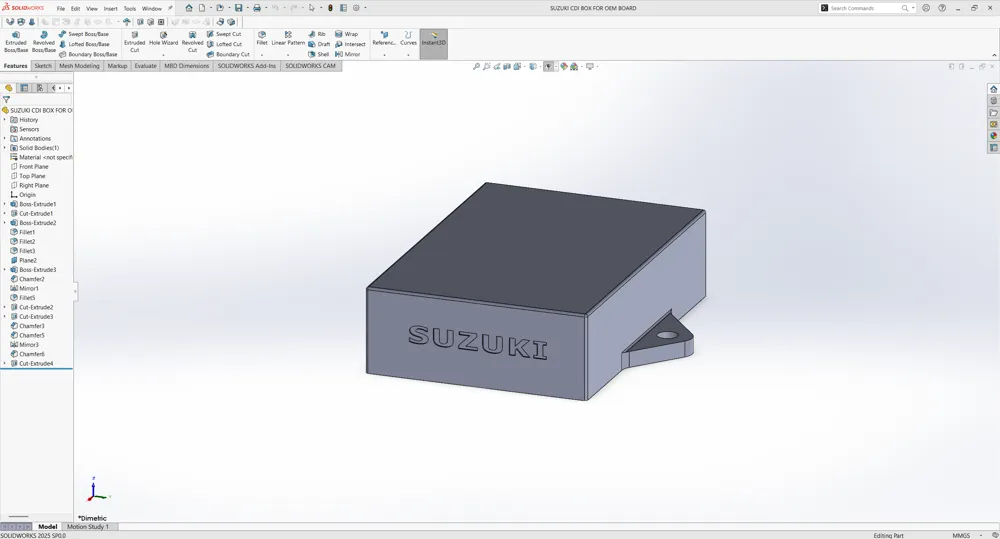Toggle the Hide/Show Items eye button
The image size is (1000, 539).
548,66
